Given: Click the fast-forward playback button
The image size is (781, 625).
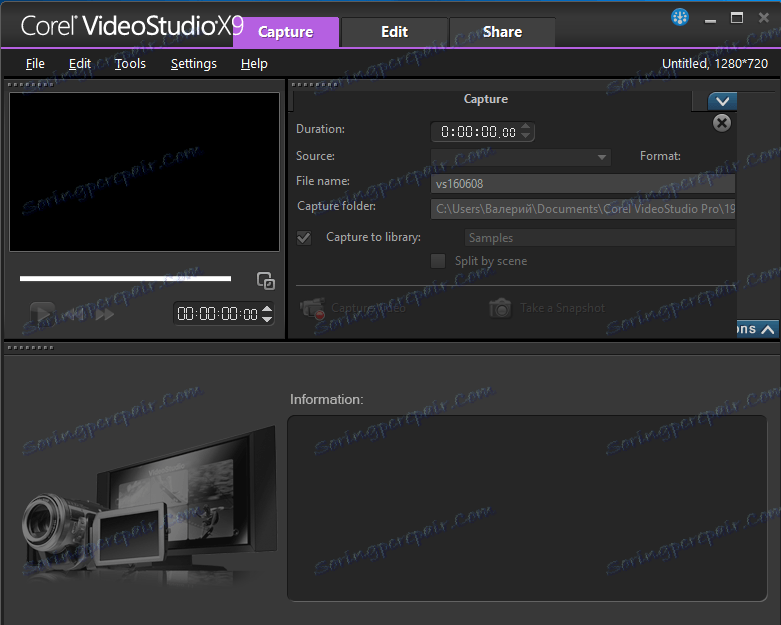Looking at the screenshot, I should (x=105, y=314).
